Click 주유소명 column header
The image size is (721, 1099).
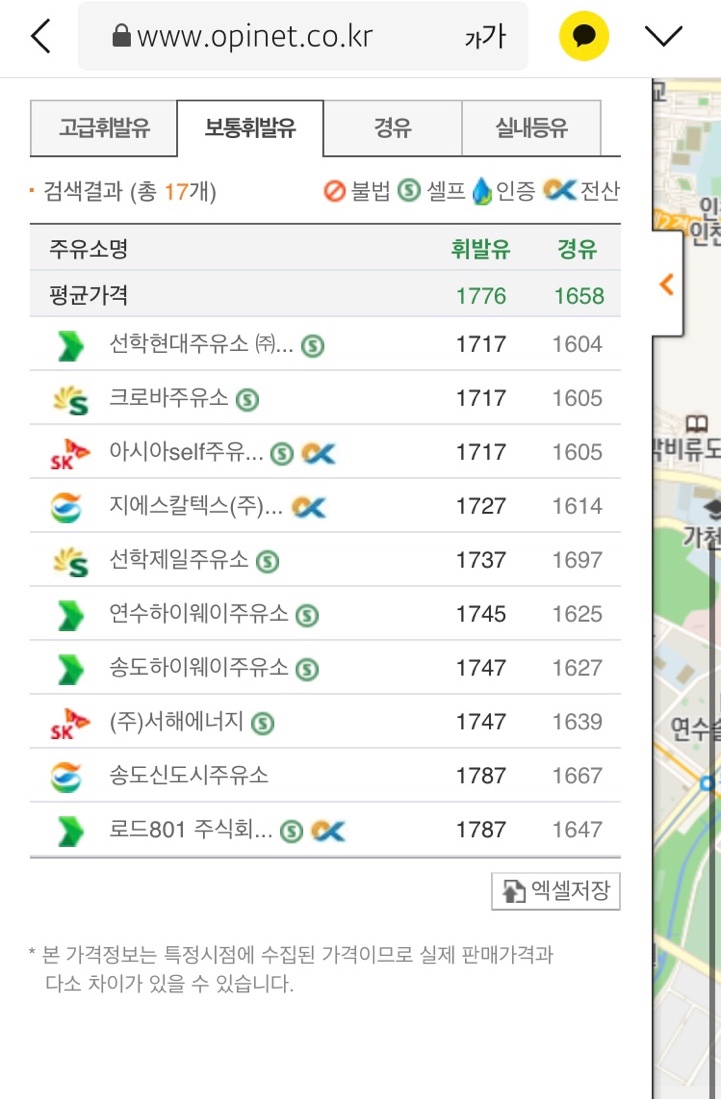click(x=88, y=249)
